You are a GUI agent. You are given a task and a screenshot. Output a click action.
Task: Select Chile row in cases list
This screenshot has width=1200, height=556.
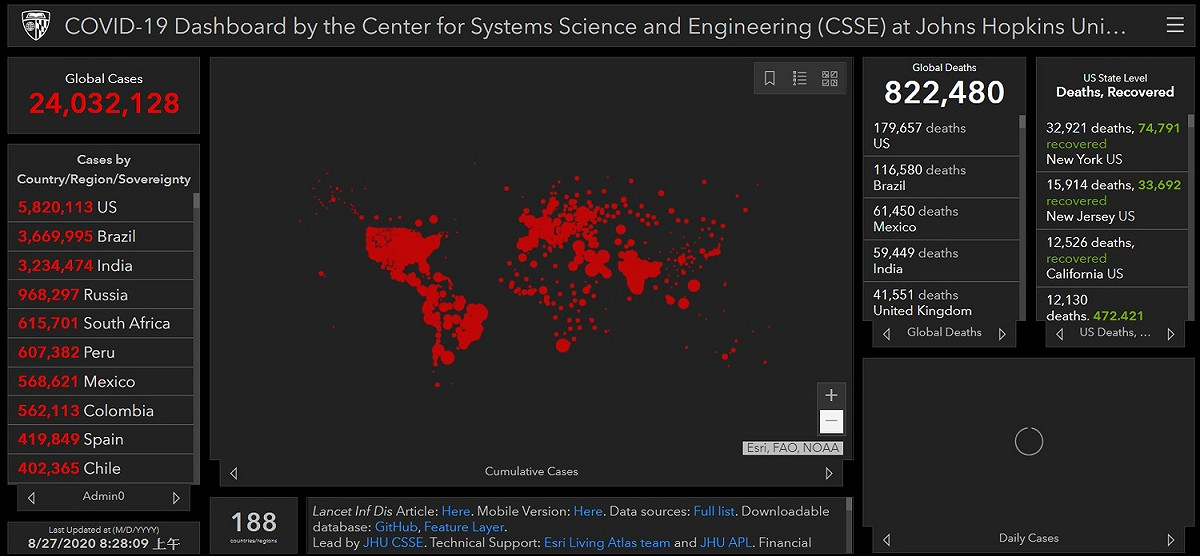[x=100, y=469]
